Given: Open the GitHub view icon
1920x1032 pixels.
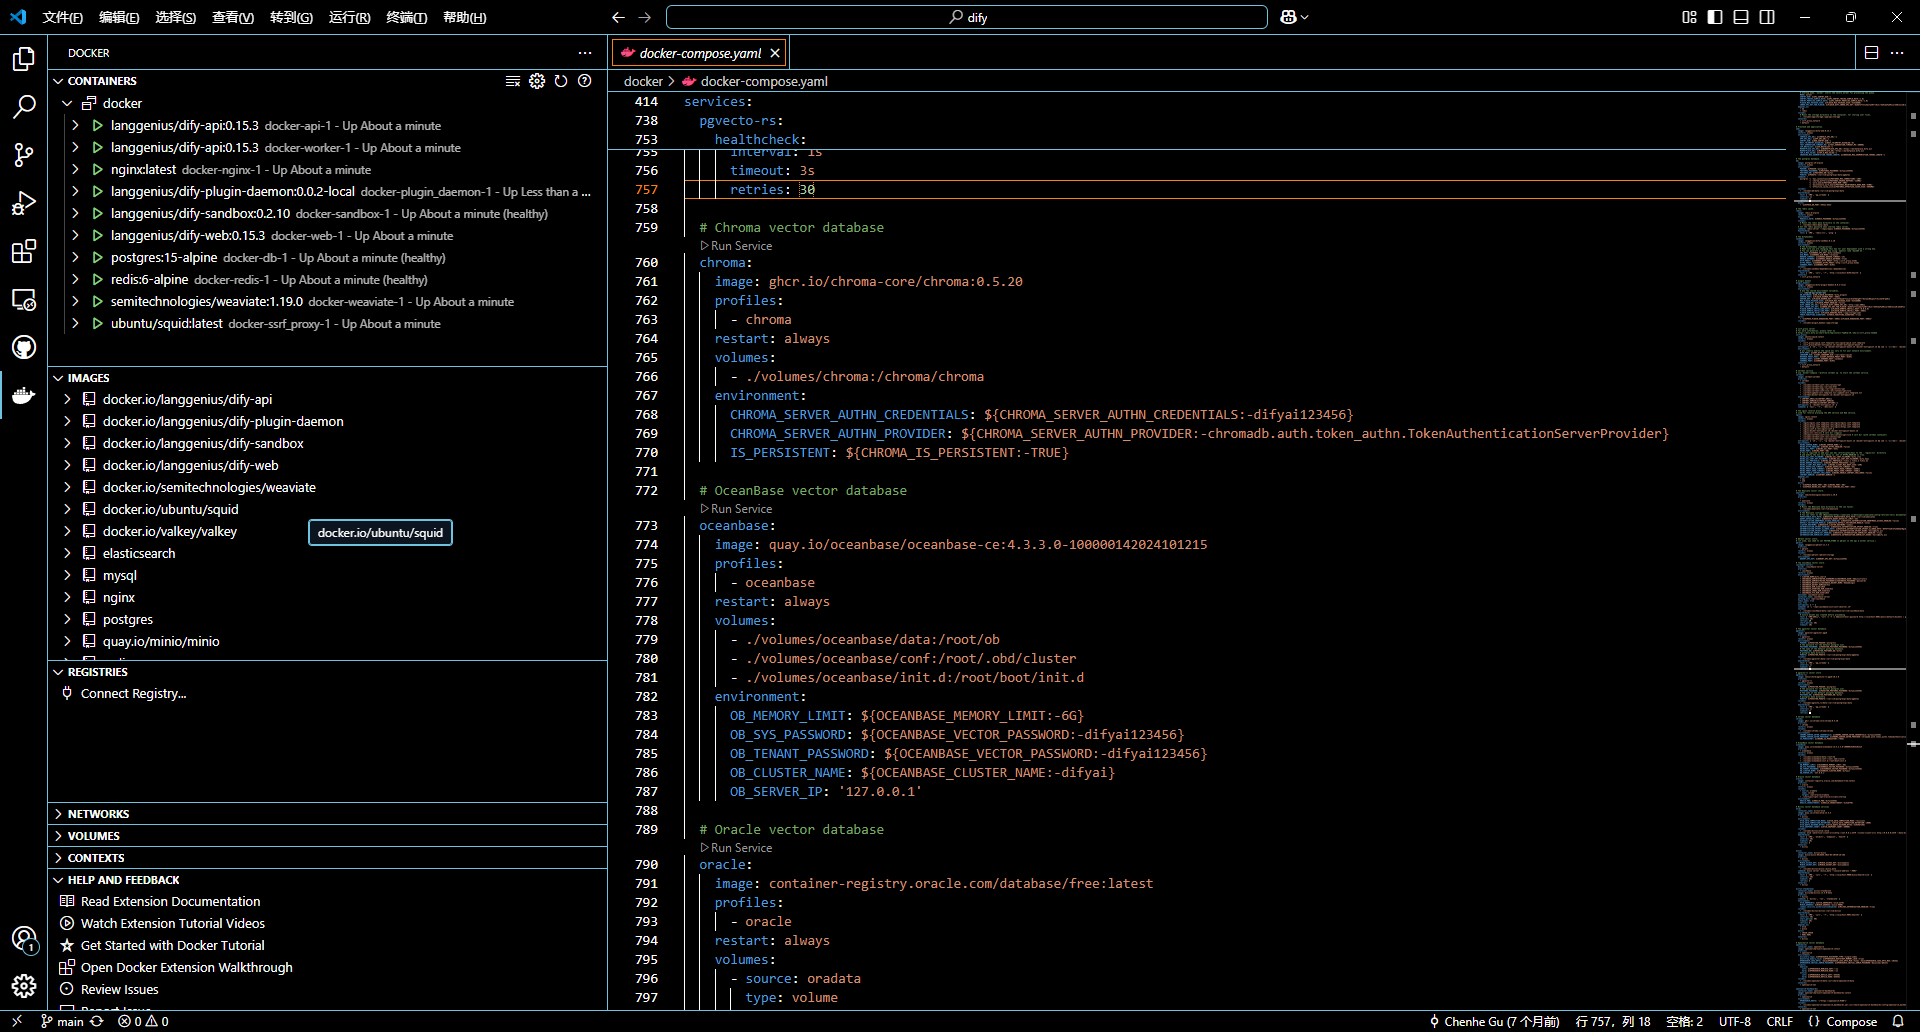Looking at the screenshot, I should [x=24, y=347].
